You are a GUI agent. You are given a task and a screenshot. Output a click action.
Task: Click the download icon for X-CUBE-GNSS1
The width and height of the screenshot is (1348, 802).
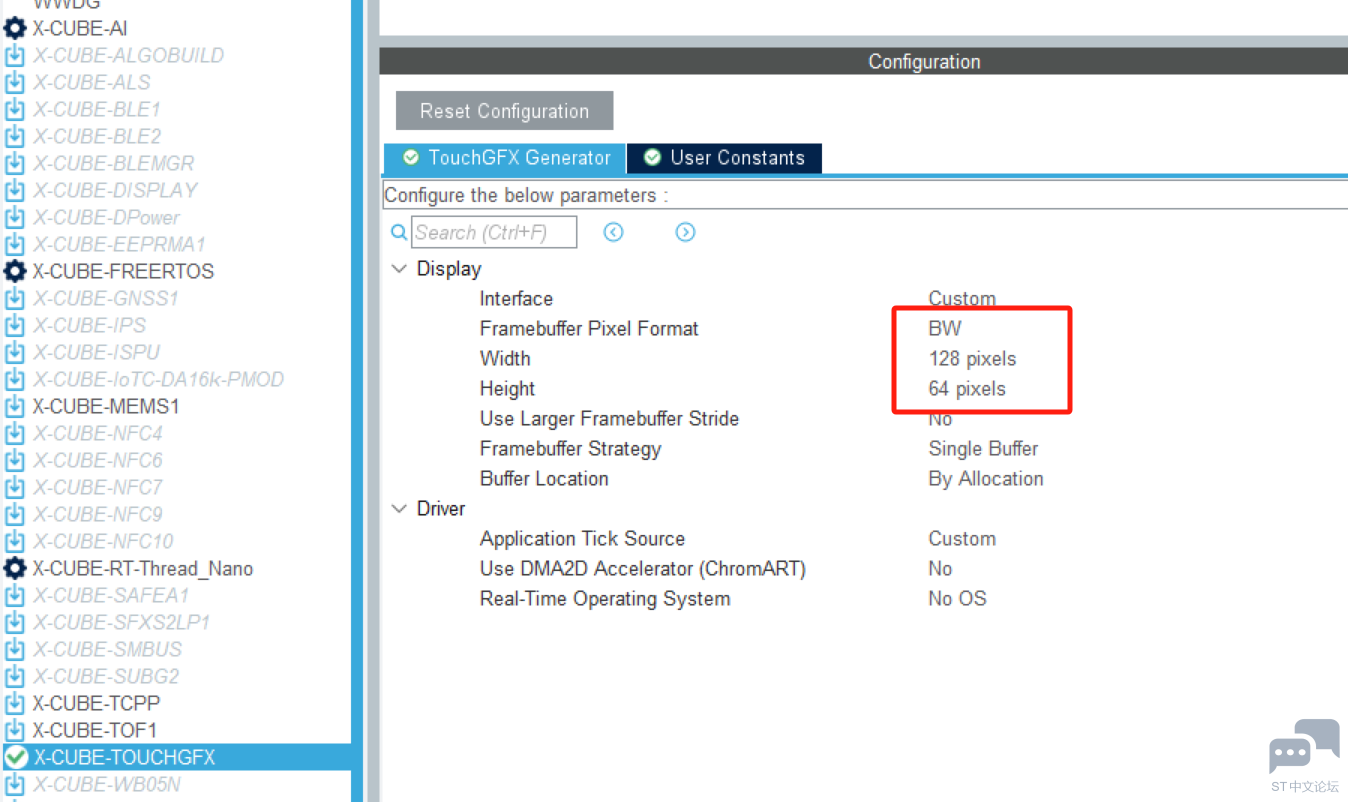click(x=15, y=299)
